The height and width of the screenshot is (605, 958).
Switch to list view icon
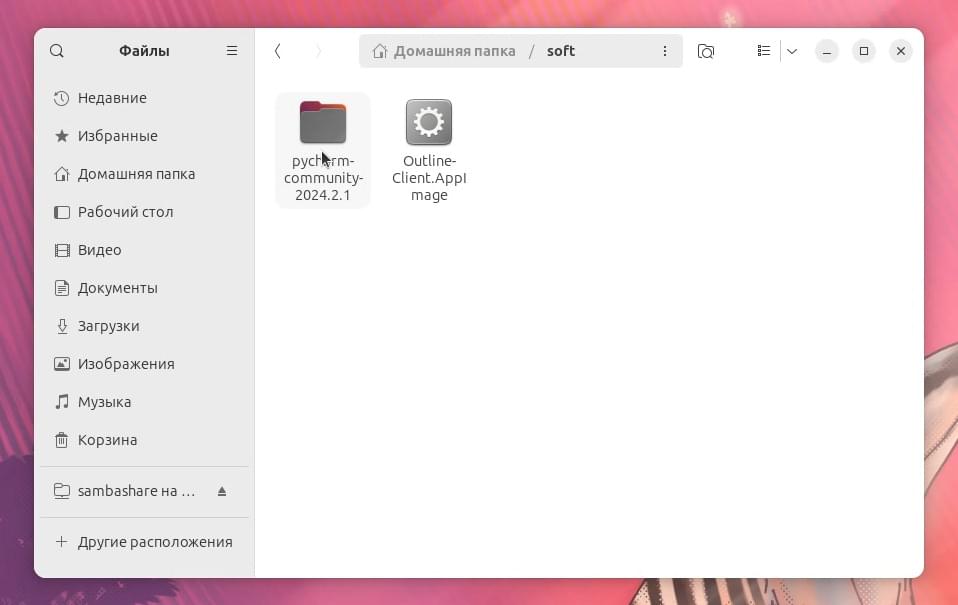coord(764,51)
